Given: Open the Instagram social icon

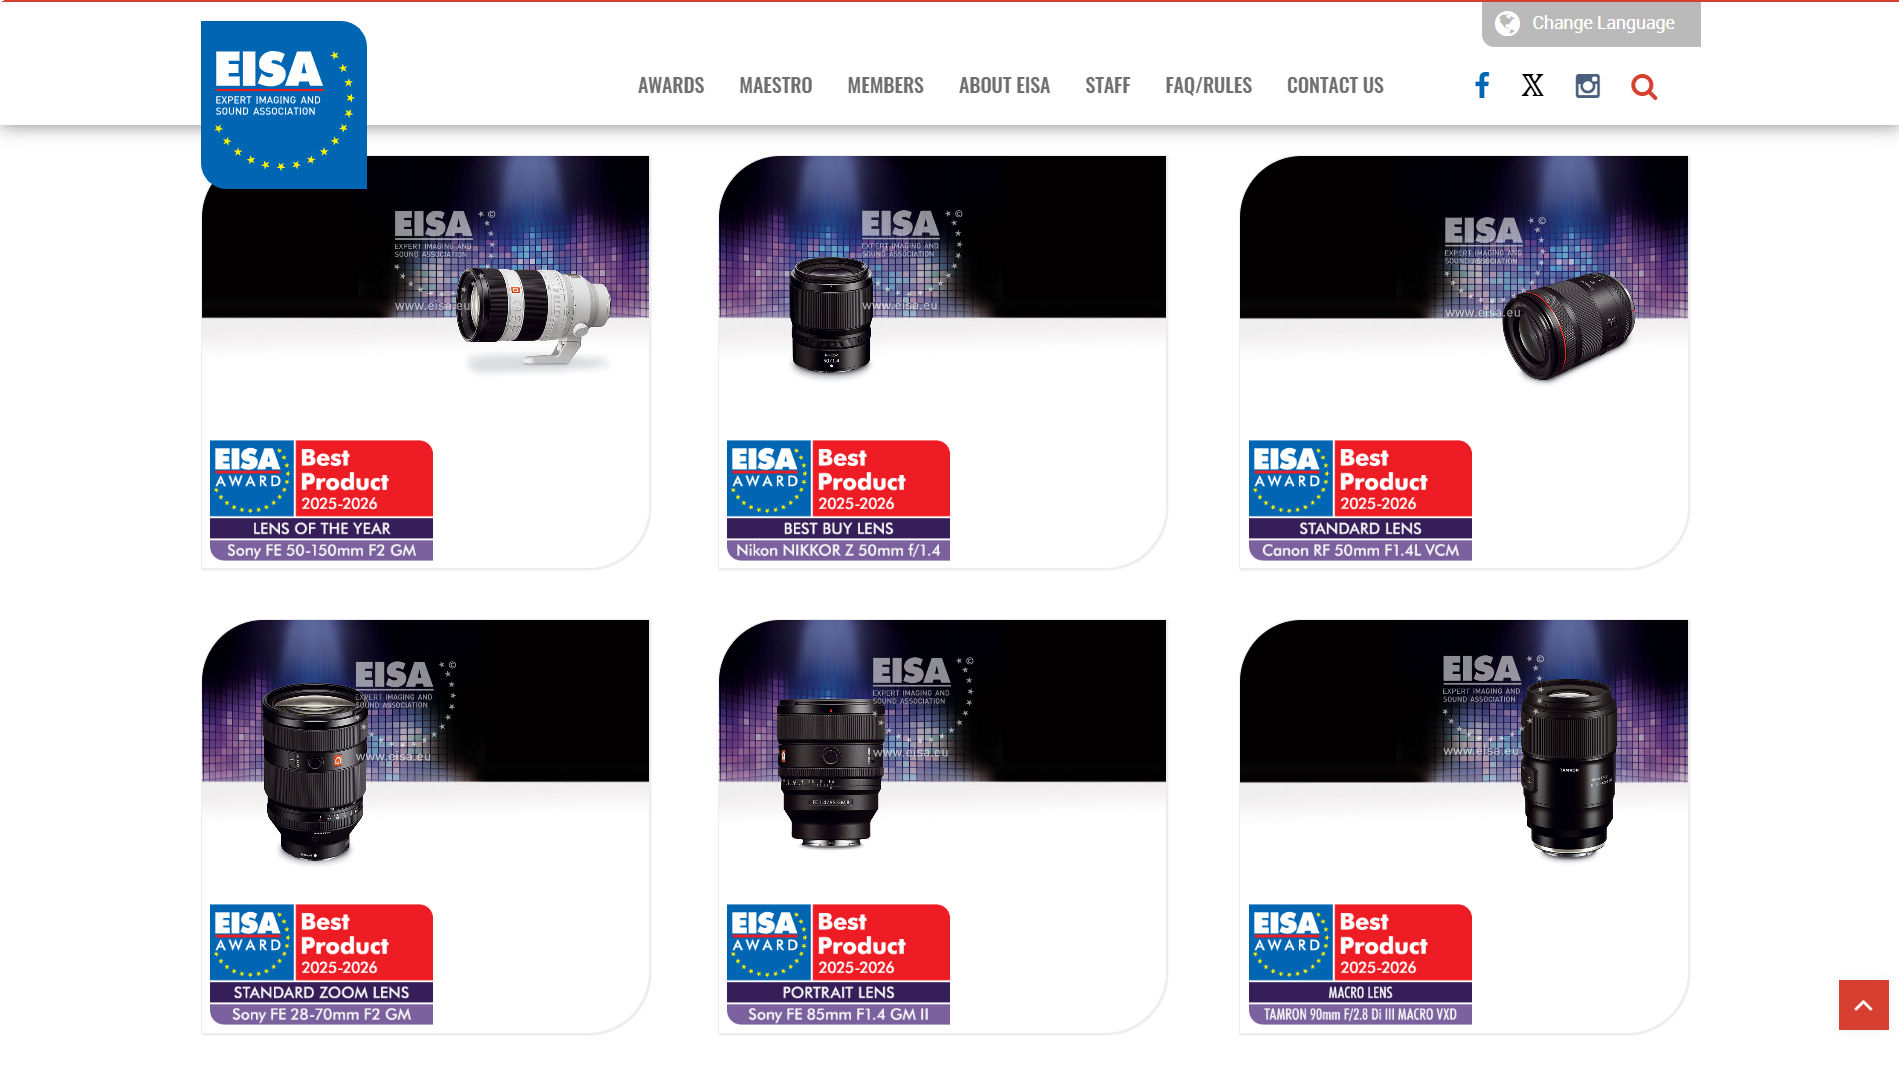Looking at the screenshot, I should (x=1587, y=86).
